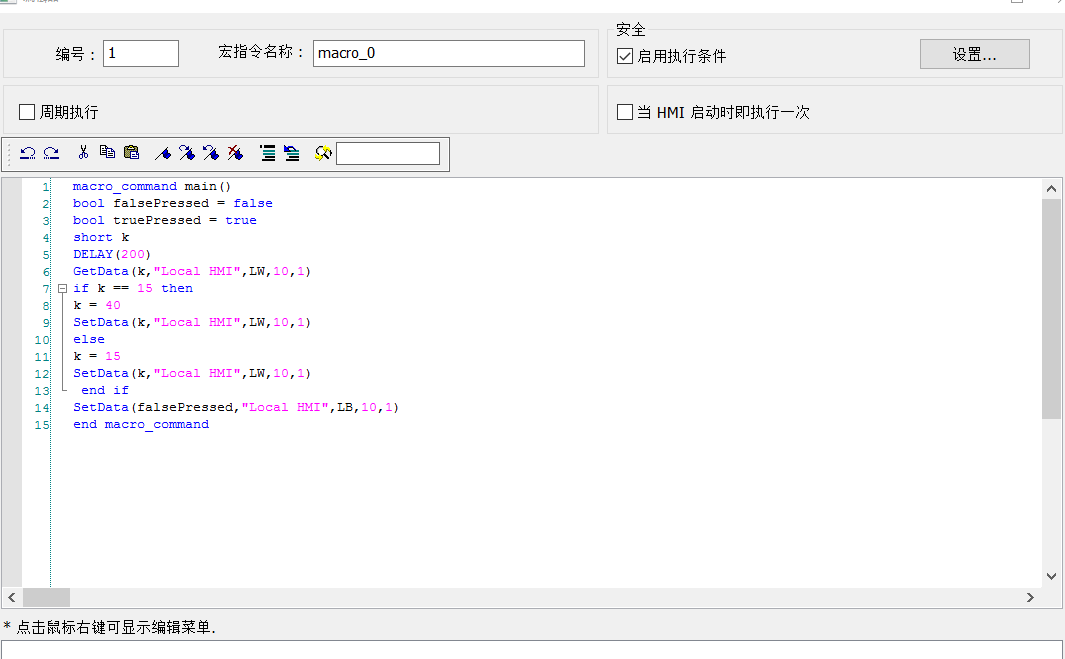The height and width of the screenshot is (659, 1065).
Task: Jump to the next bookmark flag icon
Action: tap(187, 153)
